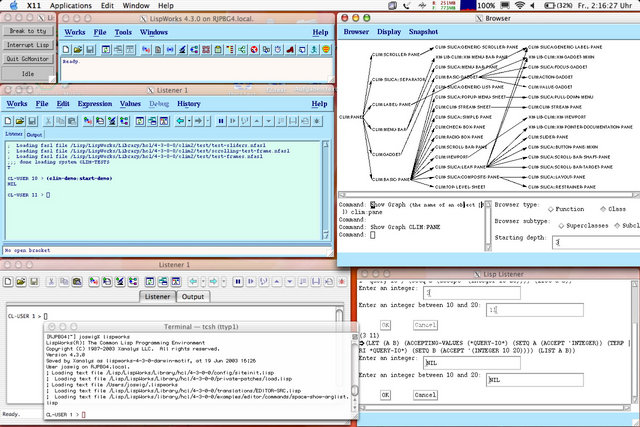Switch to Output tab in blue Listener 1 window
The height and width of the screenshot is (427, 640).
[34, 134]
